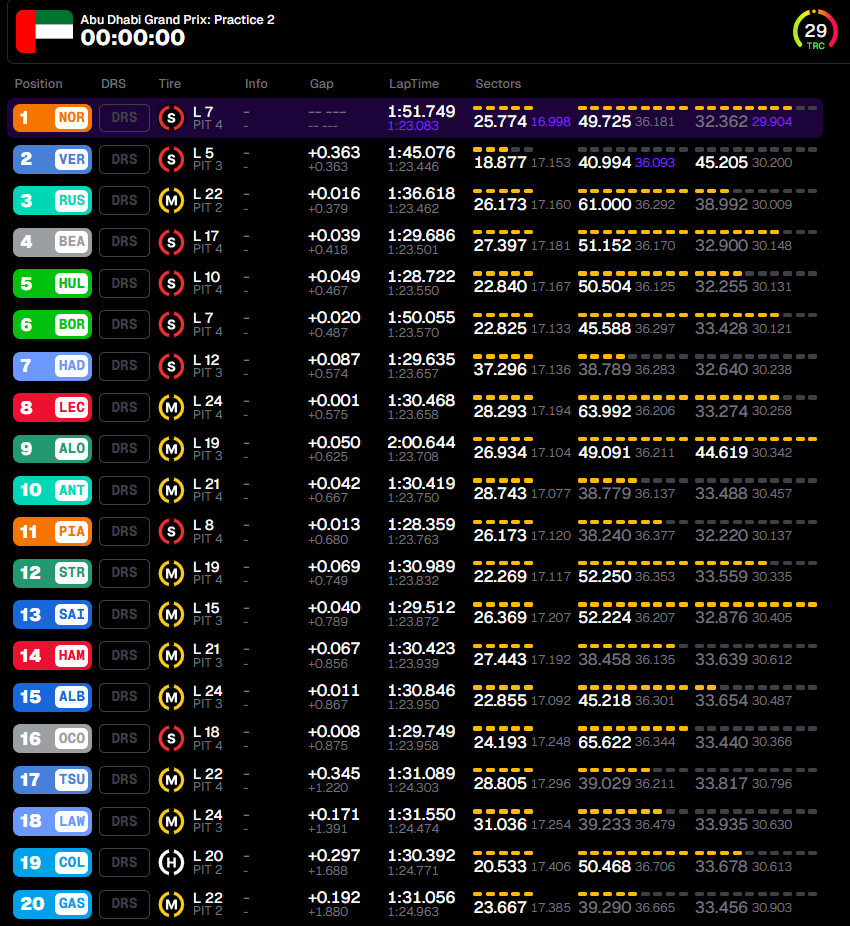This screenshot has height=926, width=850.
Task: Click RUS's medium tire icon
Action: coord(171,200)
